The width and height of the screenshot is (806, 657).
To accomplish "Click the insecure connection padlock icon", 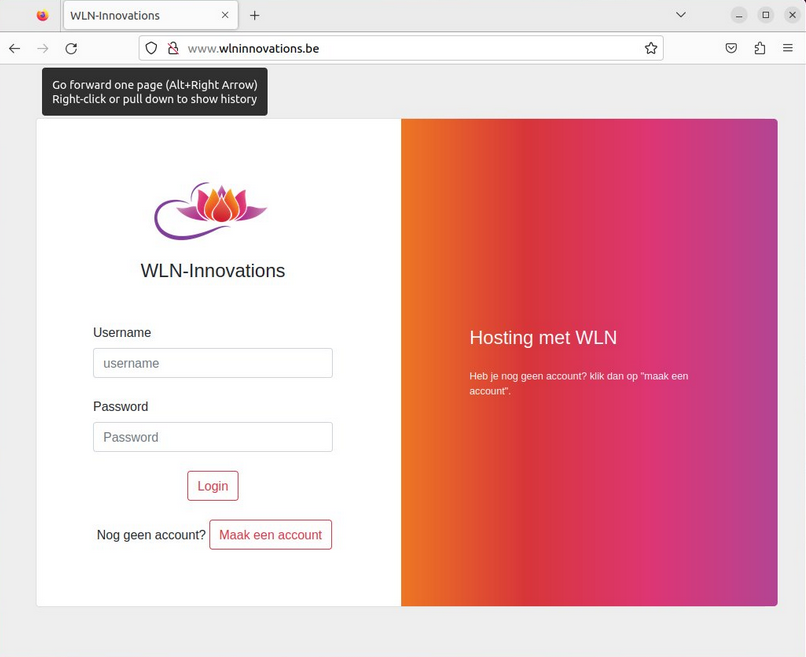I will click(x=173, y=48).
